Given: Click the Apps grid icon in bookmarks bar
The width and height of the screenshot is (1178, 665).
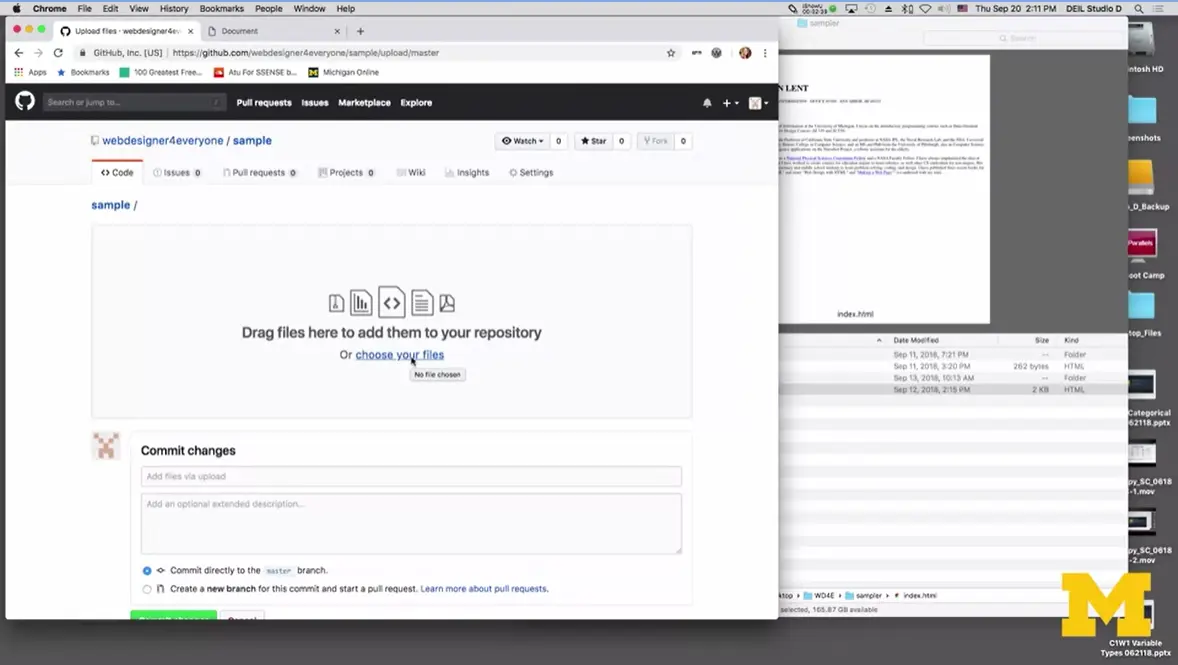Looking at the screenshot, I should click(18, 72).
